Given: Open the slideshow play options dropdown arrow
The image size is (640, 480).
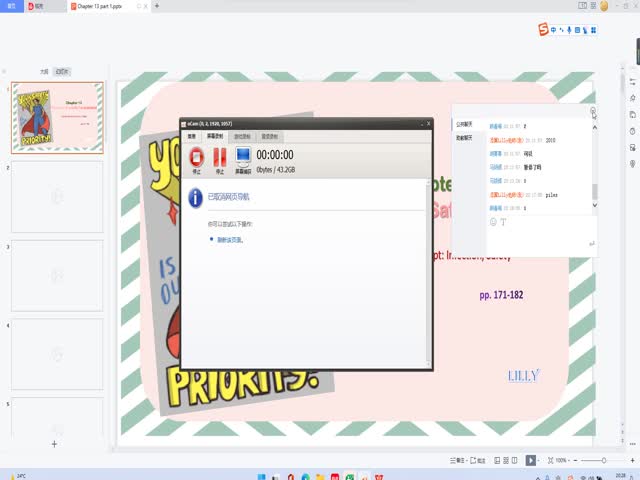Looking at the screenshot, I should pyautogui.click(x=539, y=460).
